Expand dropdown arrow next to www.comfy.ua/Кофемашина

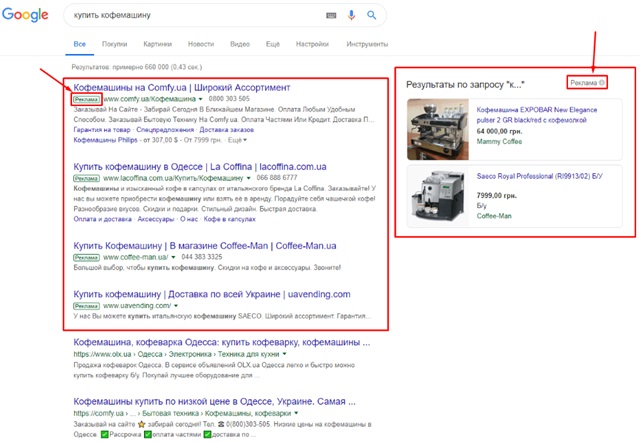(200, 99)
